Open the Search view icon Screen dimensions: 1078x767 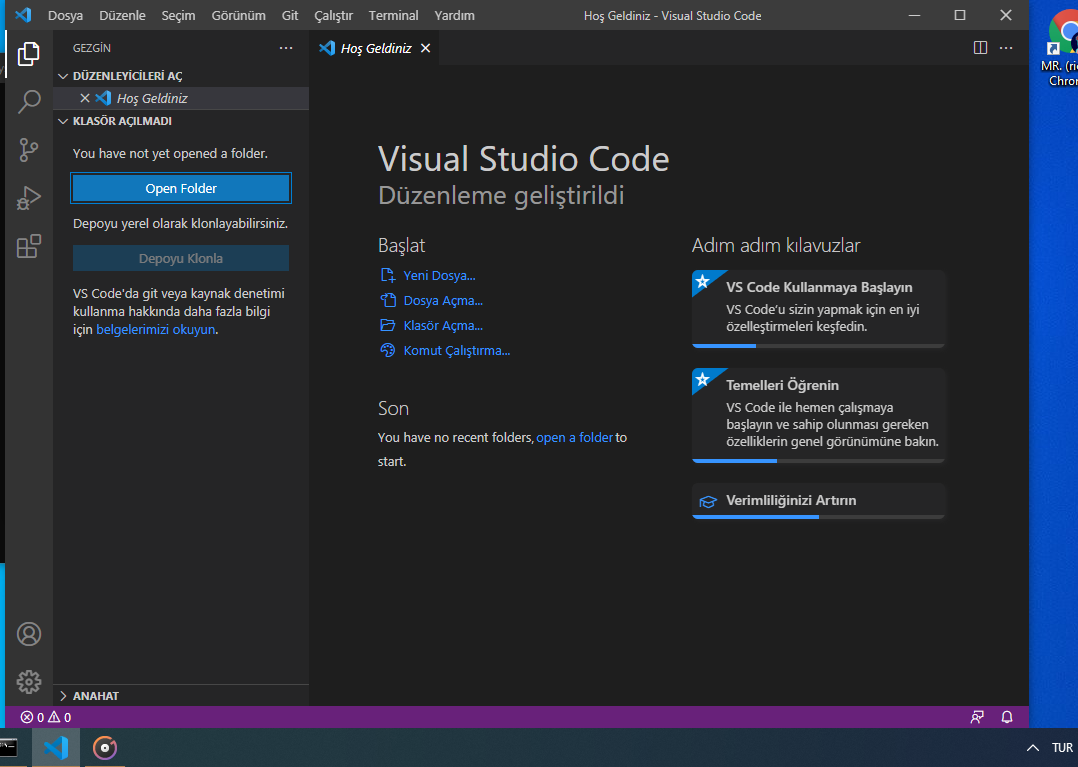tap(29, 102)
